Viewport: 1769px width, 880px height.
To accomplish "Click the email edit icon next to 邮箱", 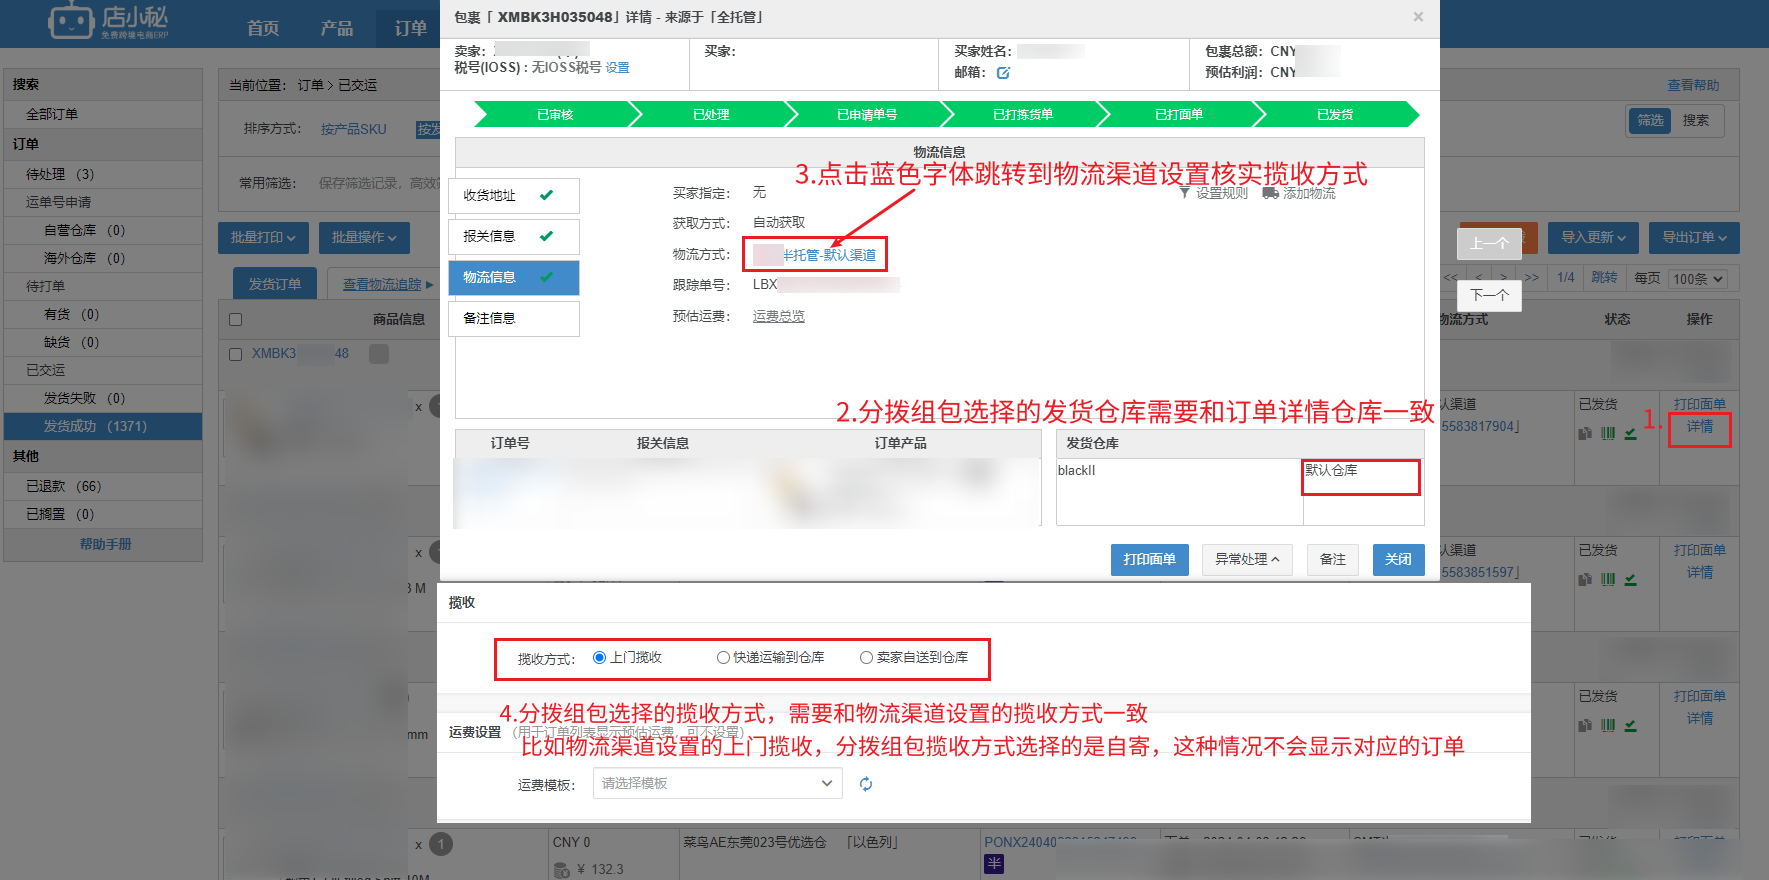I will [x=1003, y=73].
